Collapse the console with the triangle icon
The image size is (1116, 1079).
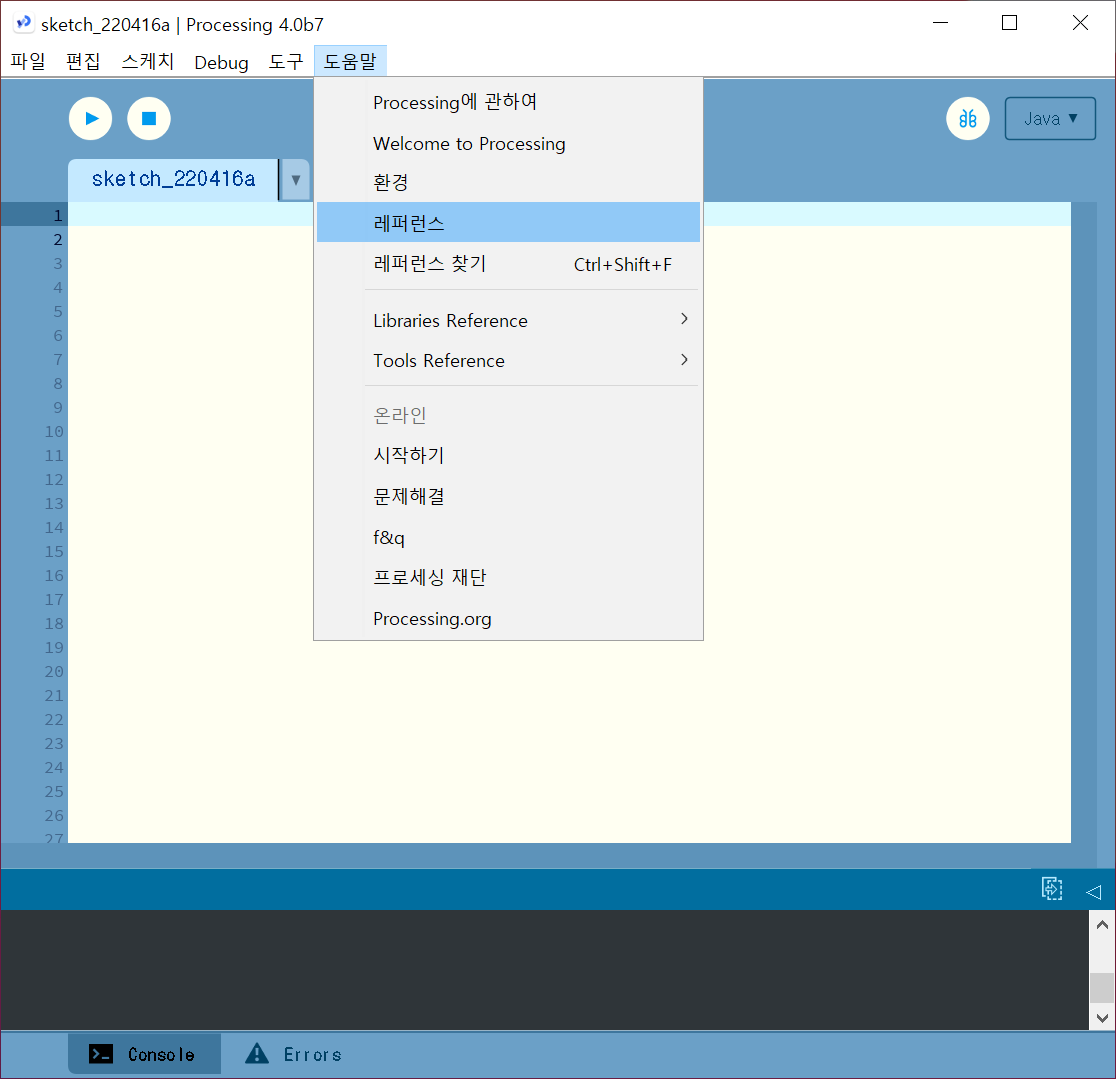tap(1094, 892)
